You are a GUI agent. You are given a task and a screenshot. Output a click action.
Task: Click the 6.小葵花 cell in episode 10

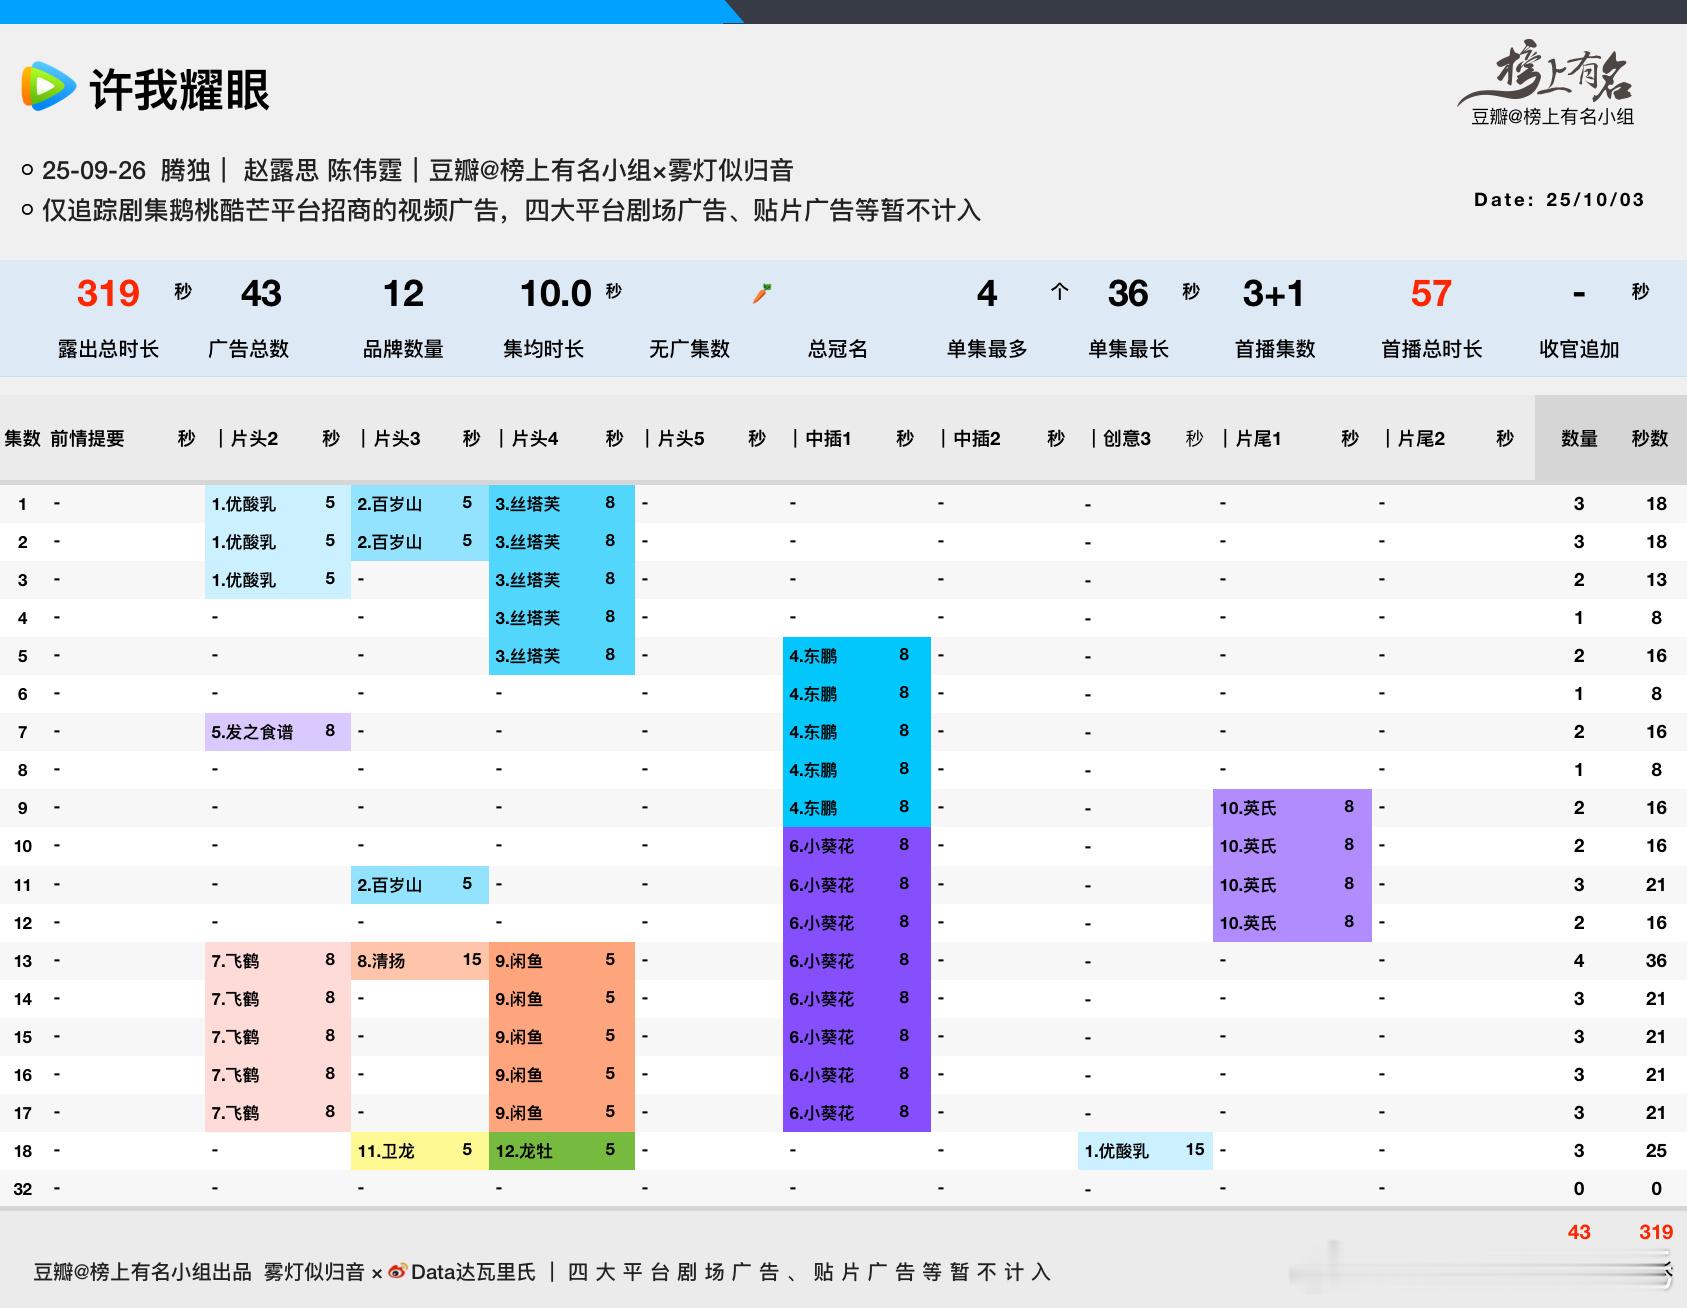point(857,846)
